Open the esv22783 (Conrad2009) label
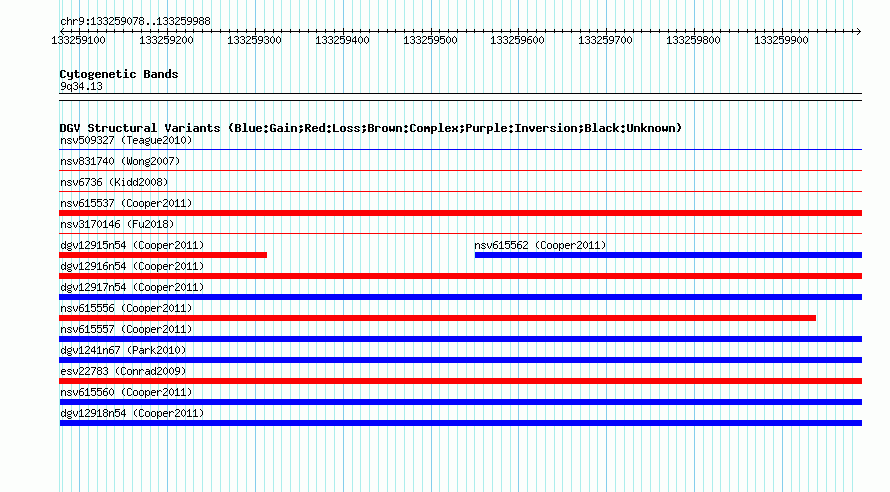The height and width of the screenshot is (492, 890). (123, 371)
